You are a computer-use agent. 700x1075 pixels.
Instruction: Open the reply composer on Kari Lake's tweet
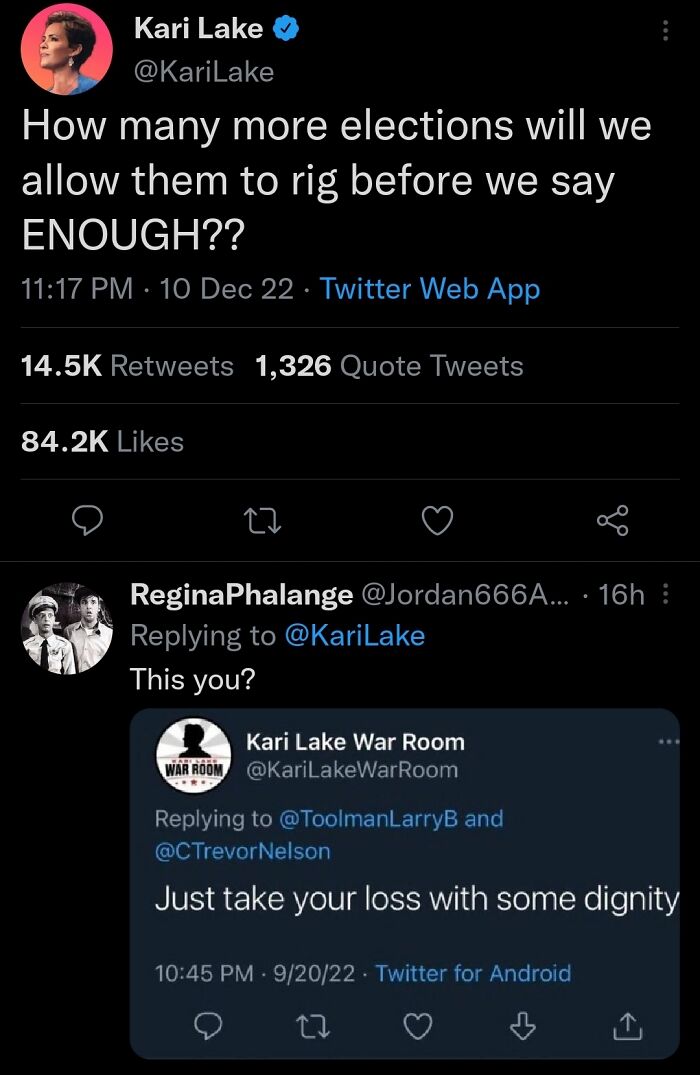(88, 519)
